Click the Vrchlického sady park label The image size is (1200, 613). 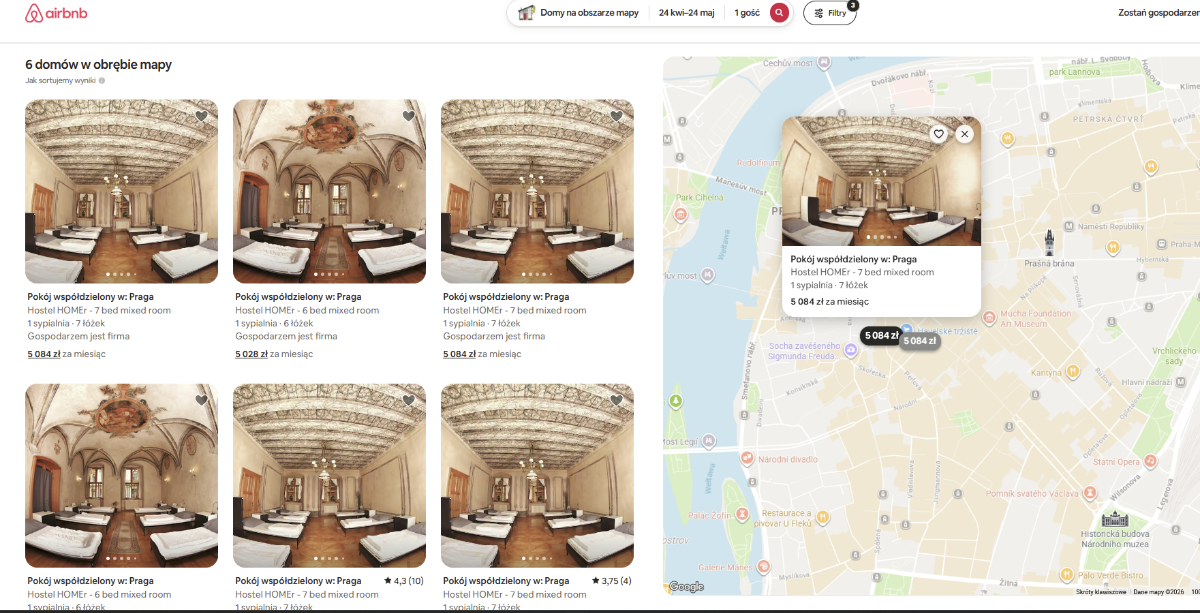pos(1174,355)
